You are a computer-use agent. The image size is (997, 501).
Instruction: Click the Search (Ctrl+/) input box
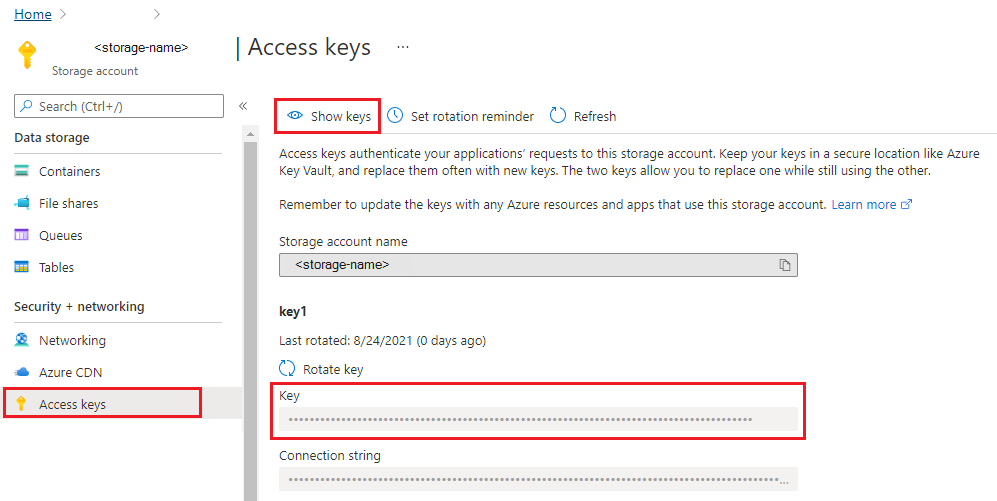tap(120, 106)
